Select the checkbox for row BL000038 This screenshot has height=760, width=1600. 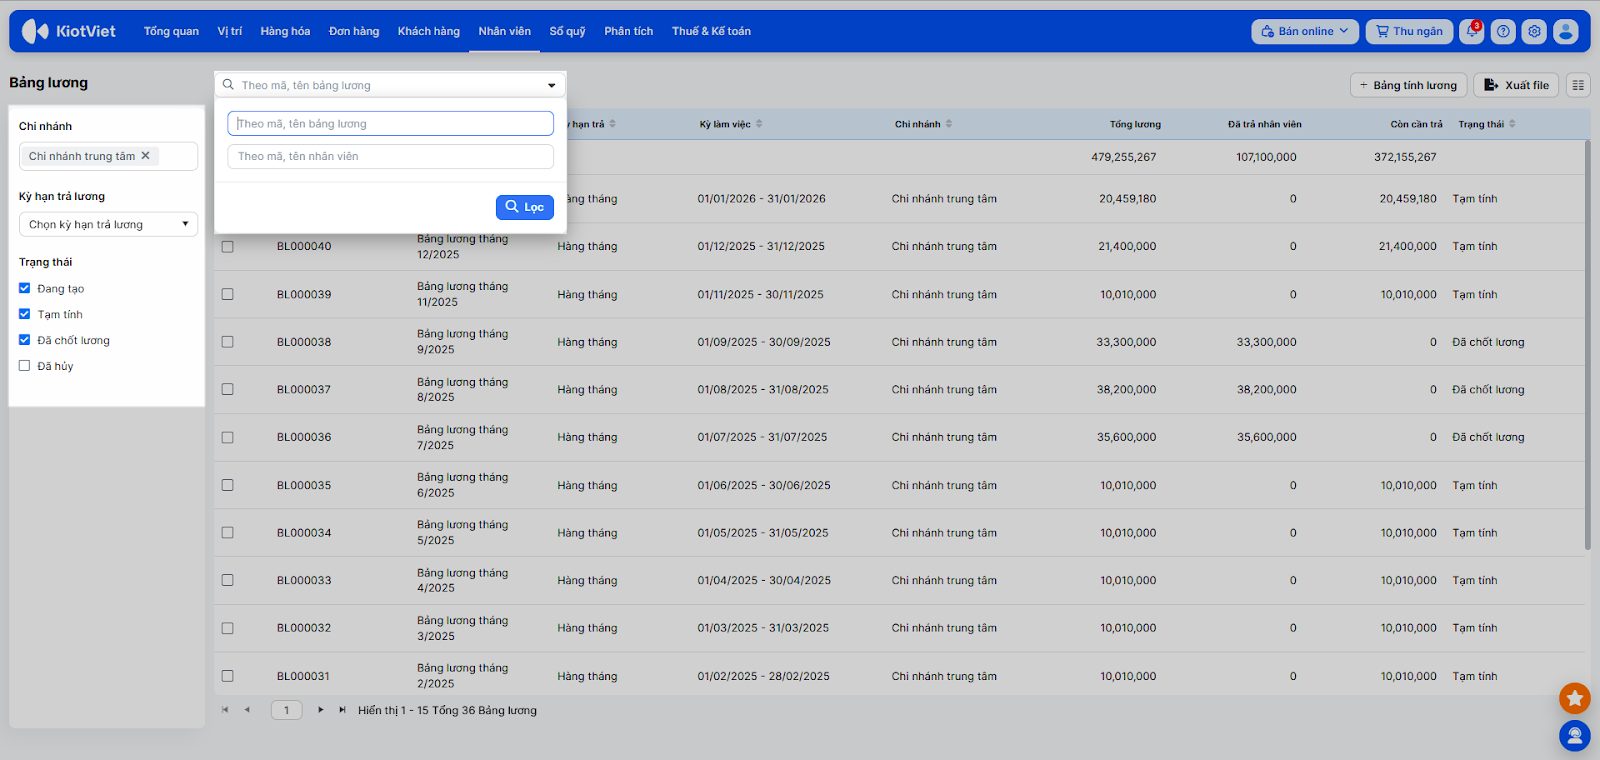228,342
